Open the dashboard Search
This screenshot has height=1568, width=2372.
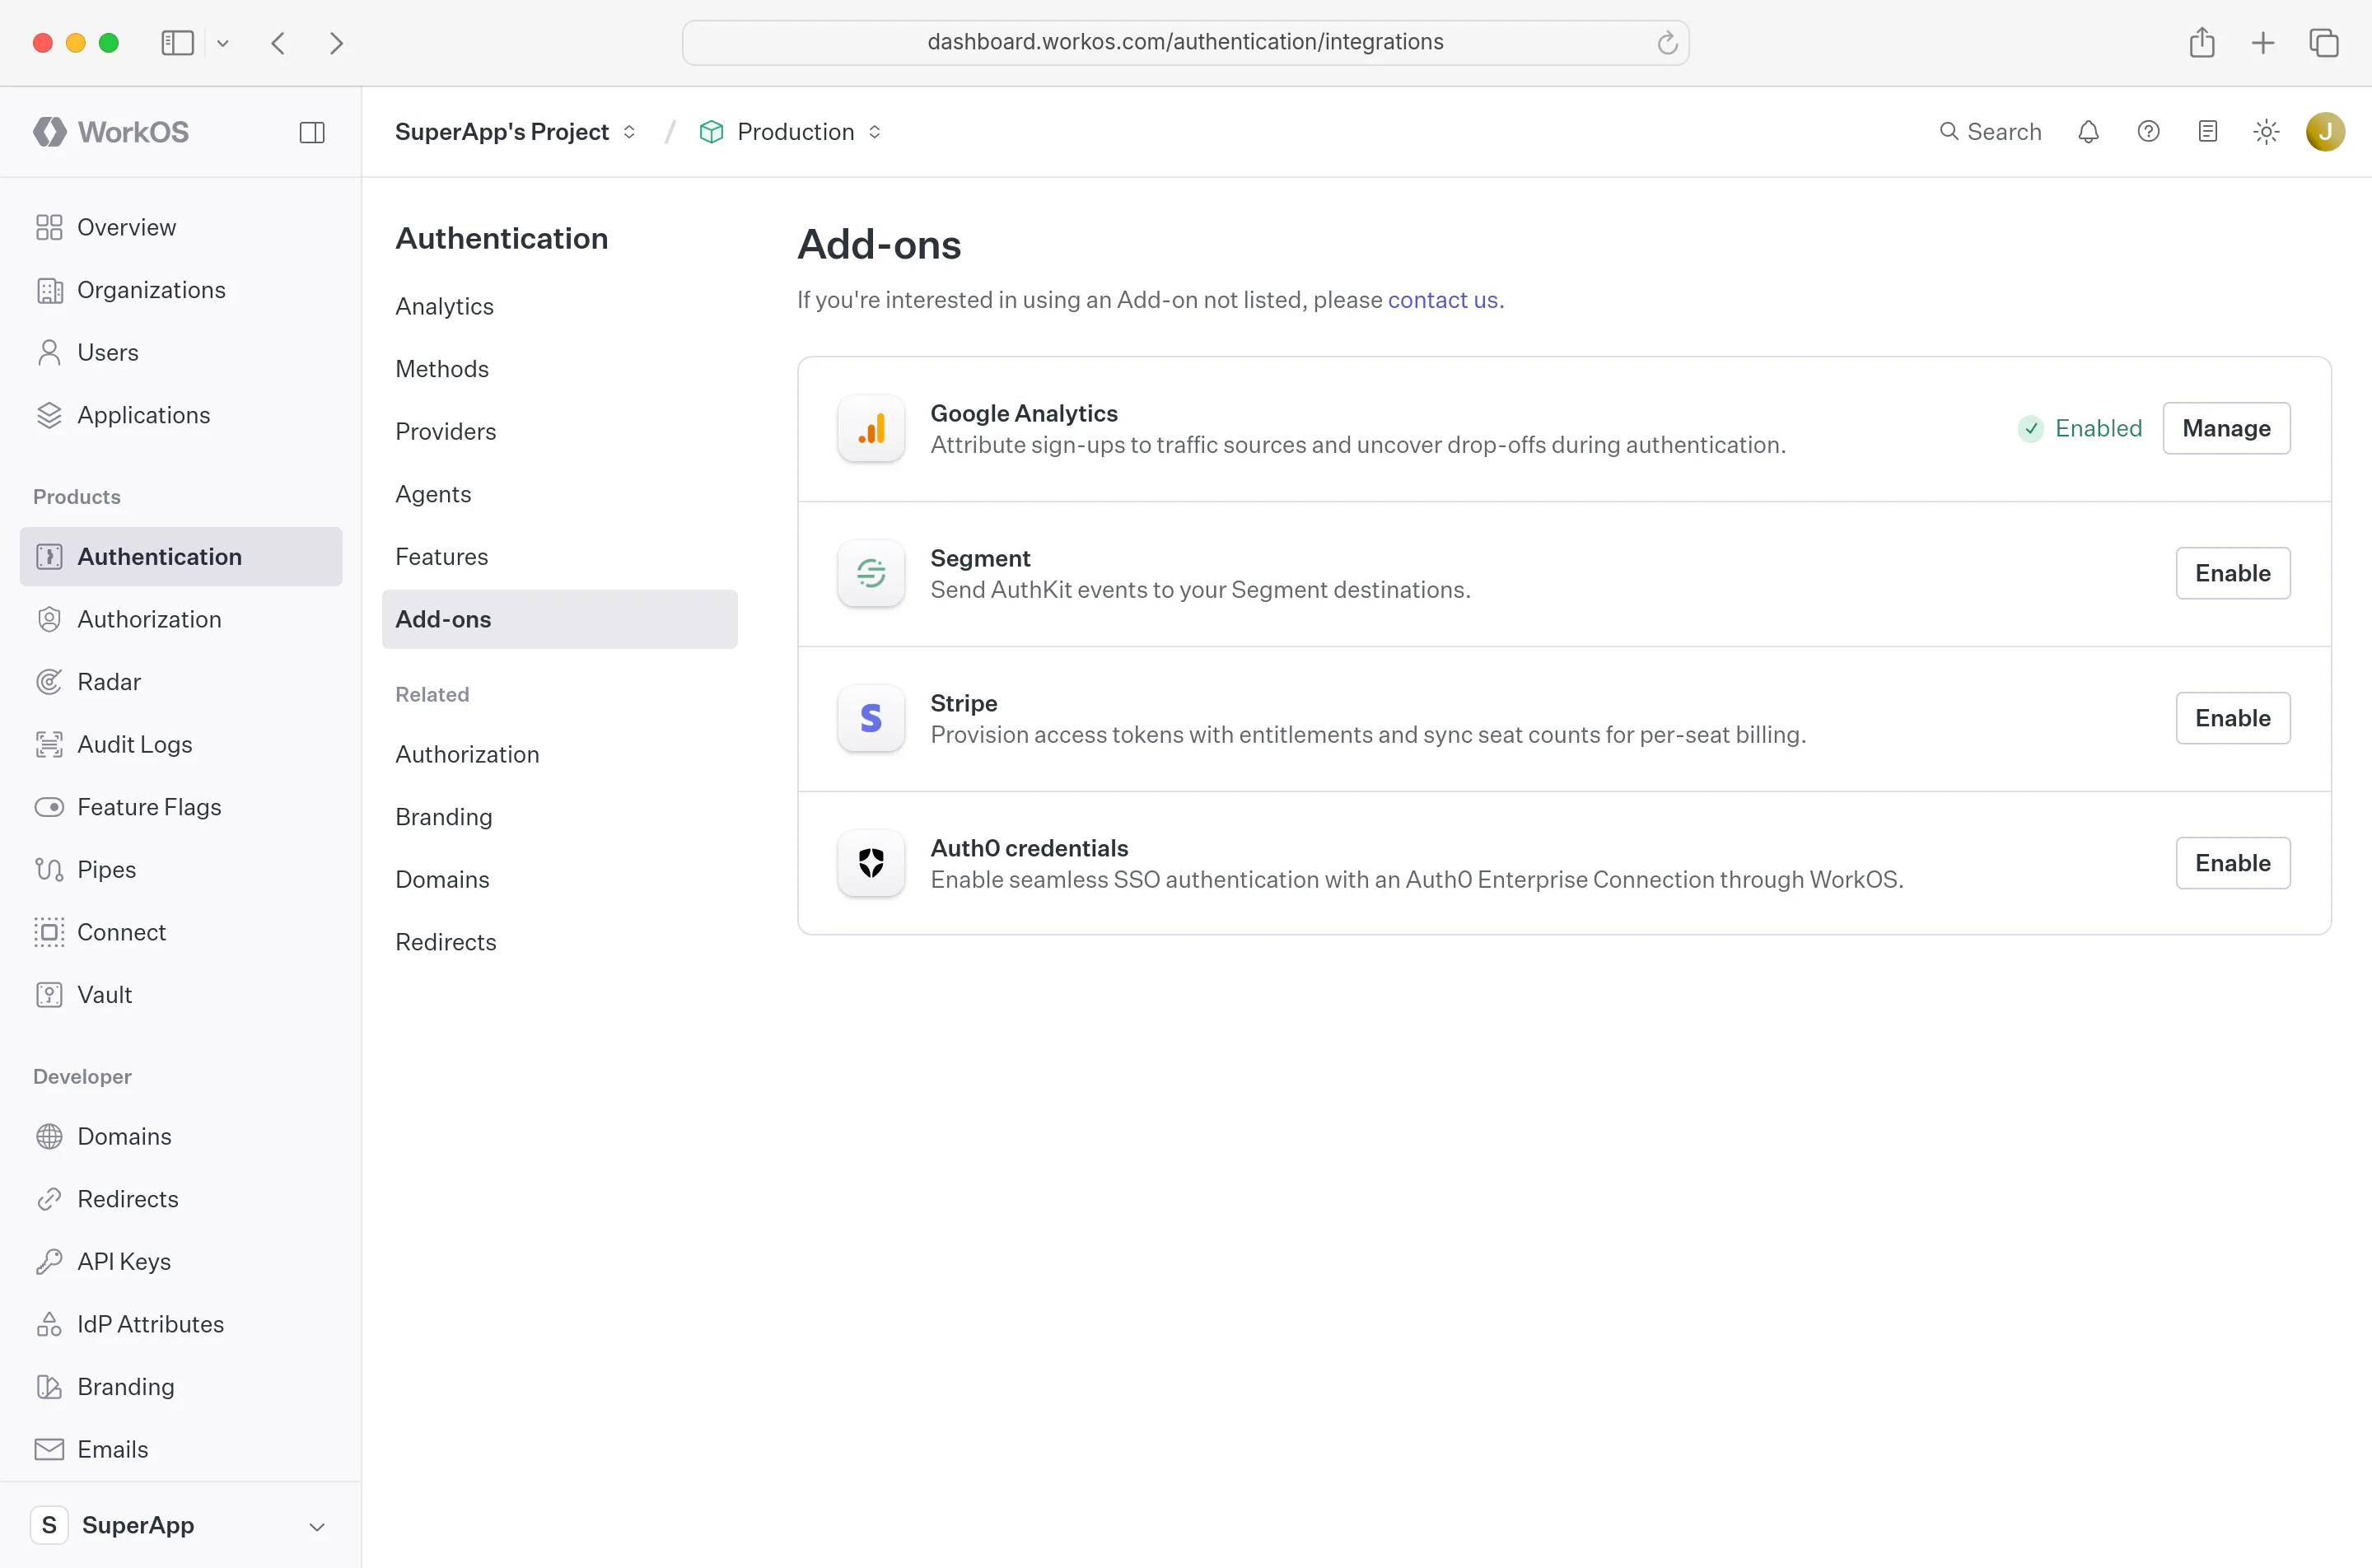pyautogui.click(x=1990, y=132)
